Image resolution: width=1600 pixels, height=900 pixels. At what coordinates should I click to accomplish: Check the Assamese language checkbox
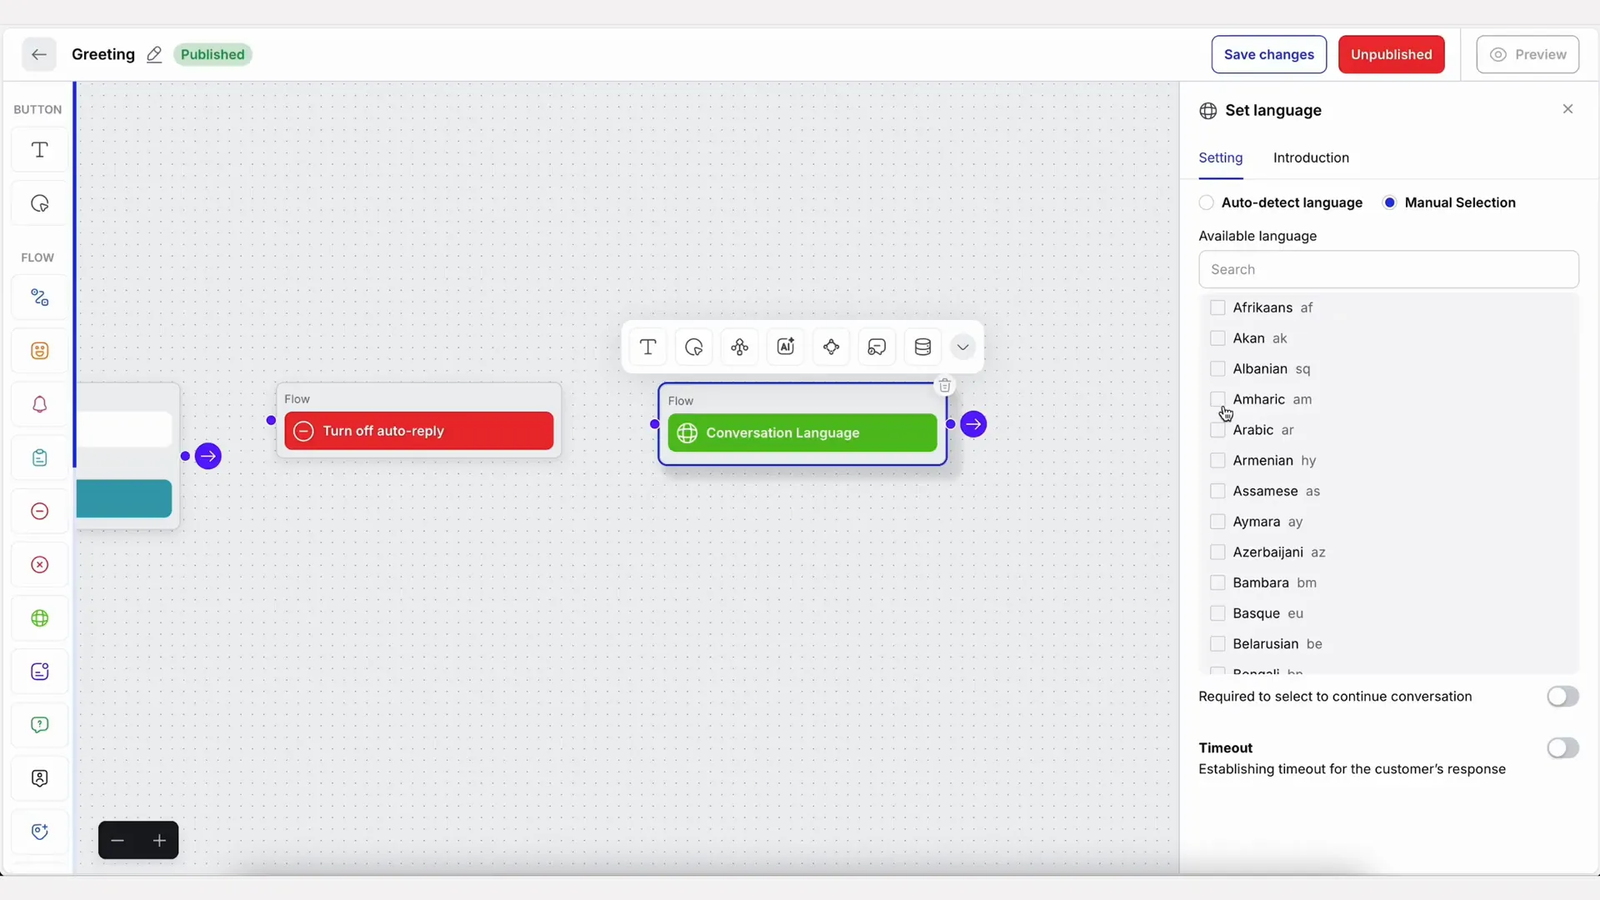pyautogui.click(x=1217, y=491)
